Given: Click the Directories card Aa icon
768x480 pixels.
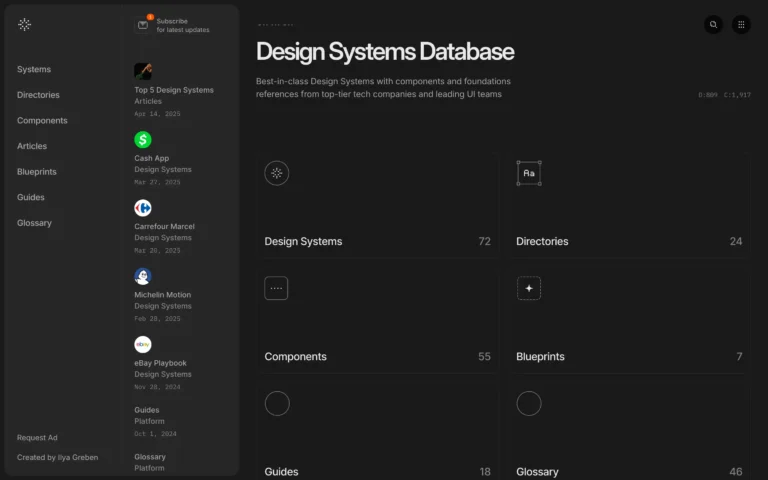Looking at the screenshot, I should pyautogui.click(x=529, y=173).
